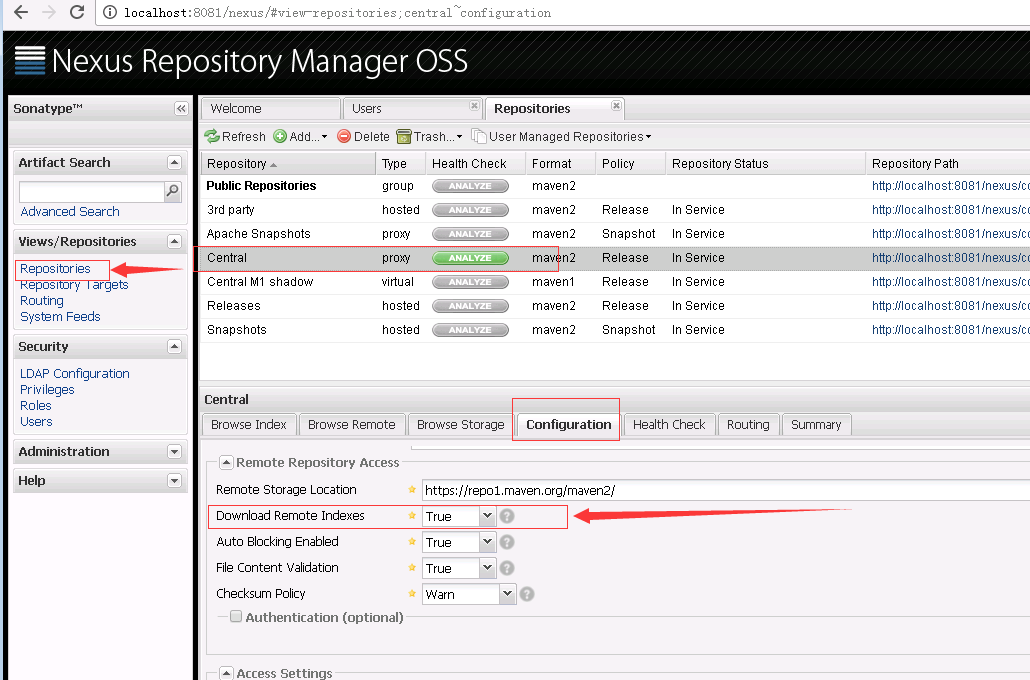
Task: Open Checksum Policy dropdown
Action: click(506, 595)
